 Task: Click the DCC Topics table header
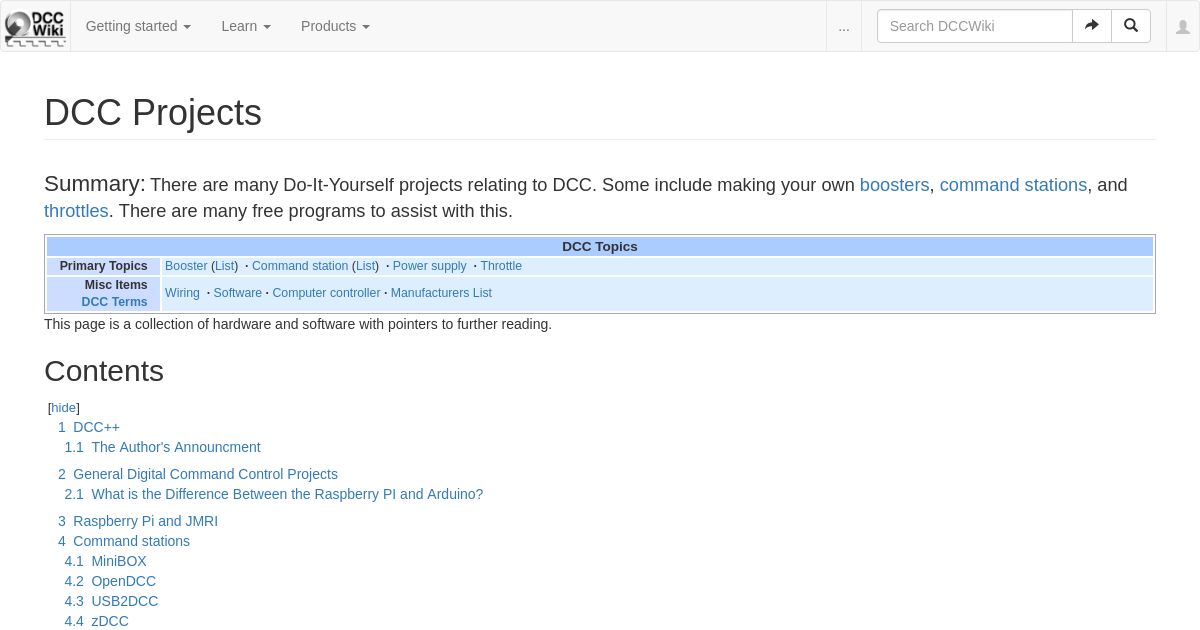(600, 247)
